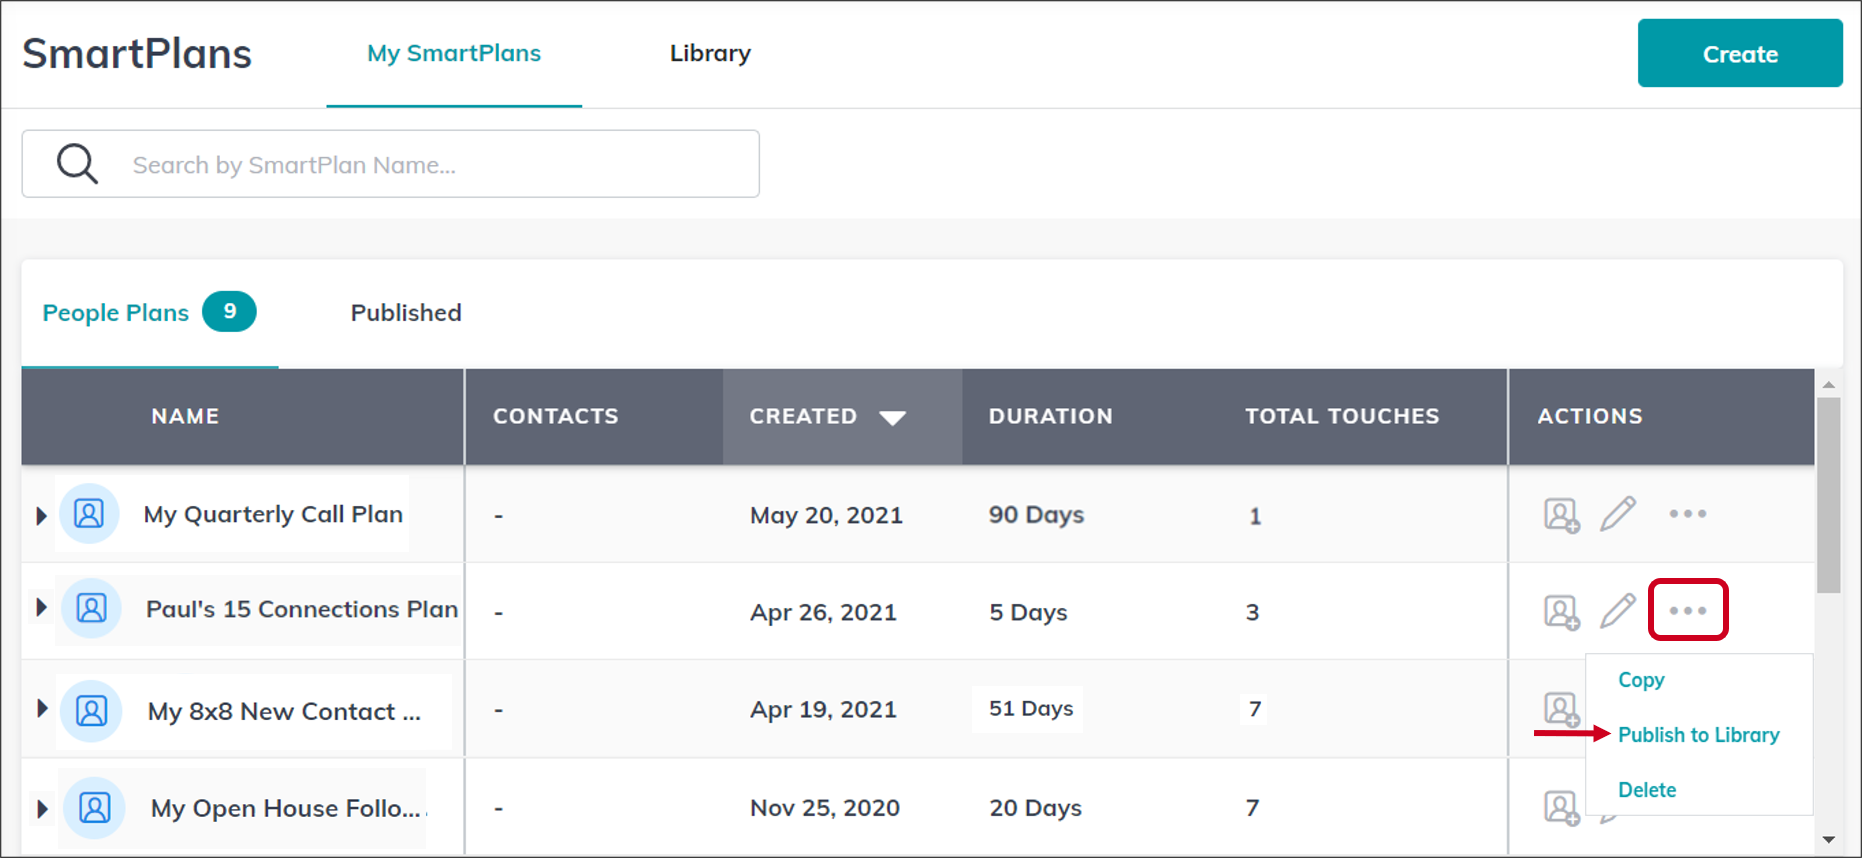Viewport: 1862px width, 858px height.
Task: Click the 5 Days duration cell
Action: click(1028, 612)
